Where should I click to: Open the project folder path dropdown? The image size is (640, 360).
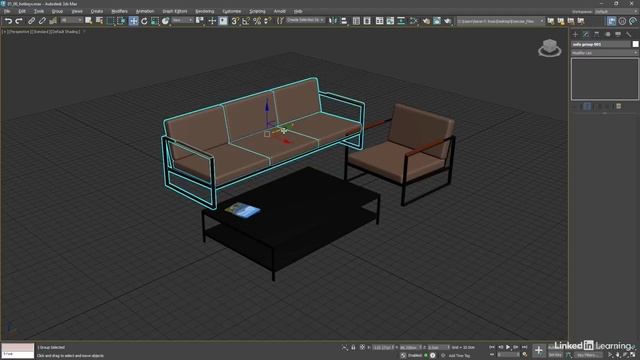(500, 21)
